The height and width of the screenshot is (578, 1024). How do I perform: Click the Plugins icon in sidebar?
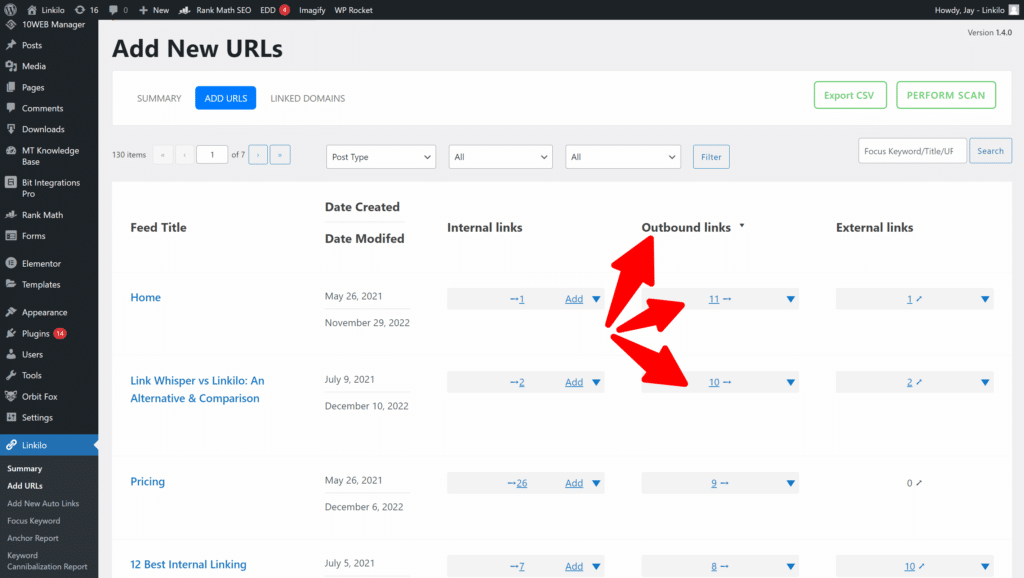tap(11, 333)
